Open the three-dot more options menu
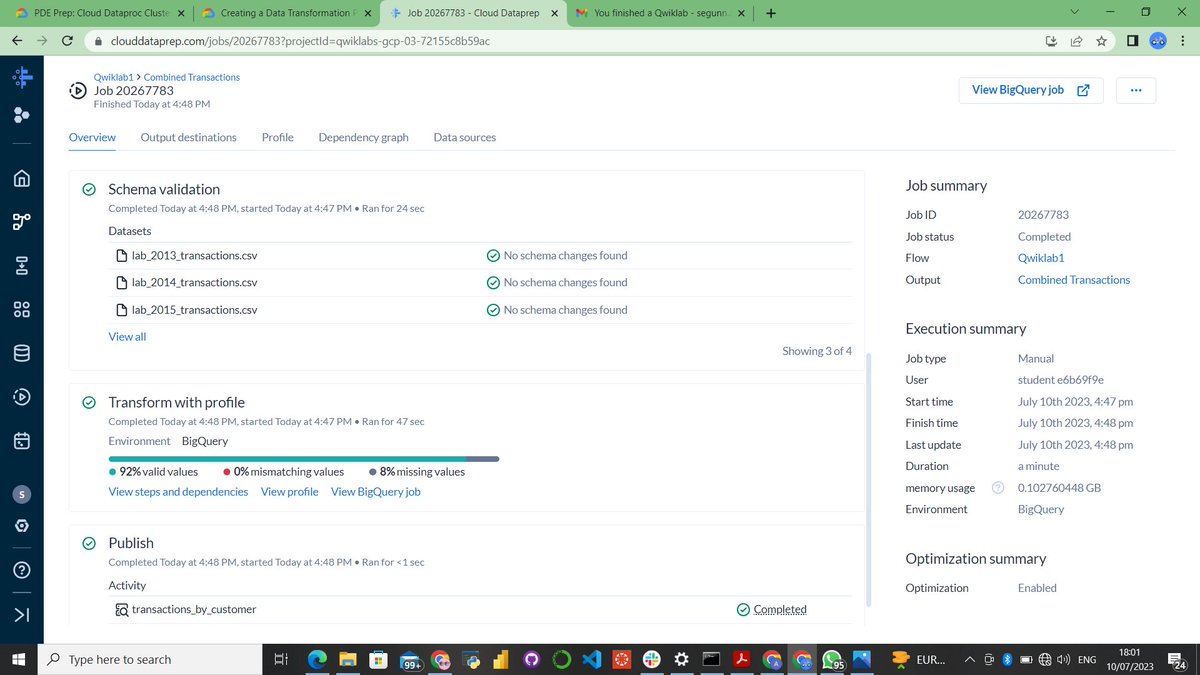Screen dimensions: 1200x675 [1136, 90]
